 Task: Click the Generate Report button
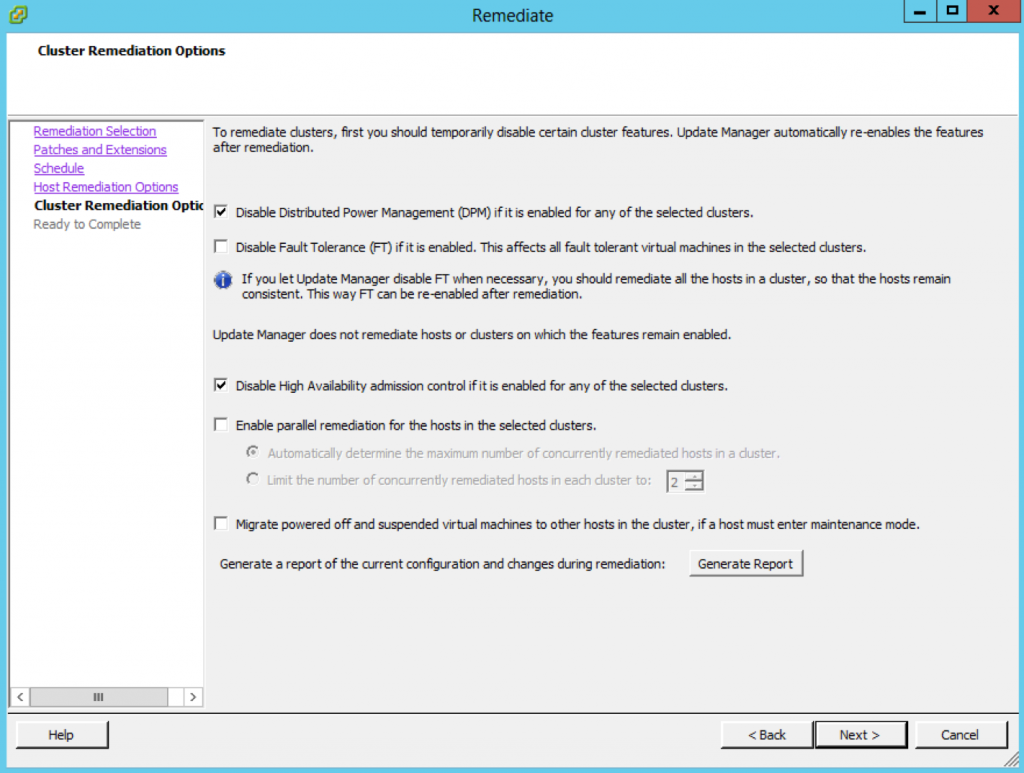point(746,563)
